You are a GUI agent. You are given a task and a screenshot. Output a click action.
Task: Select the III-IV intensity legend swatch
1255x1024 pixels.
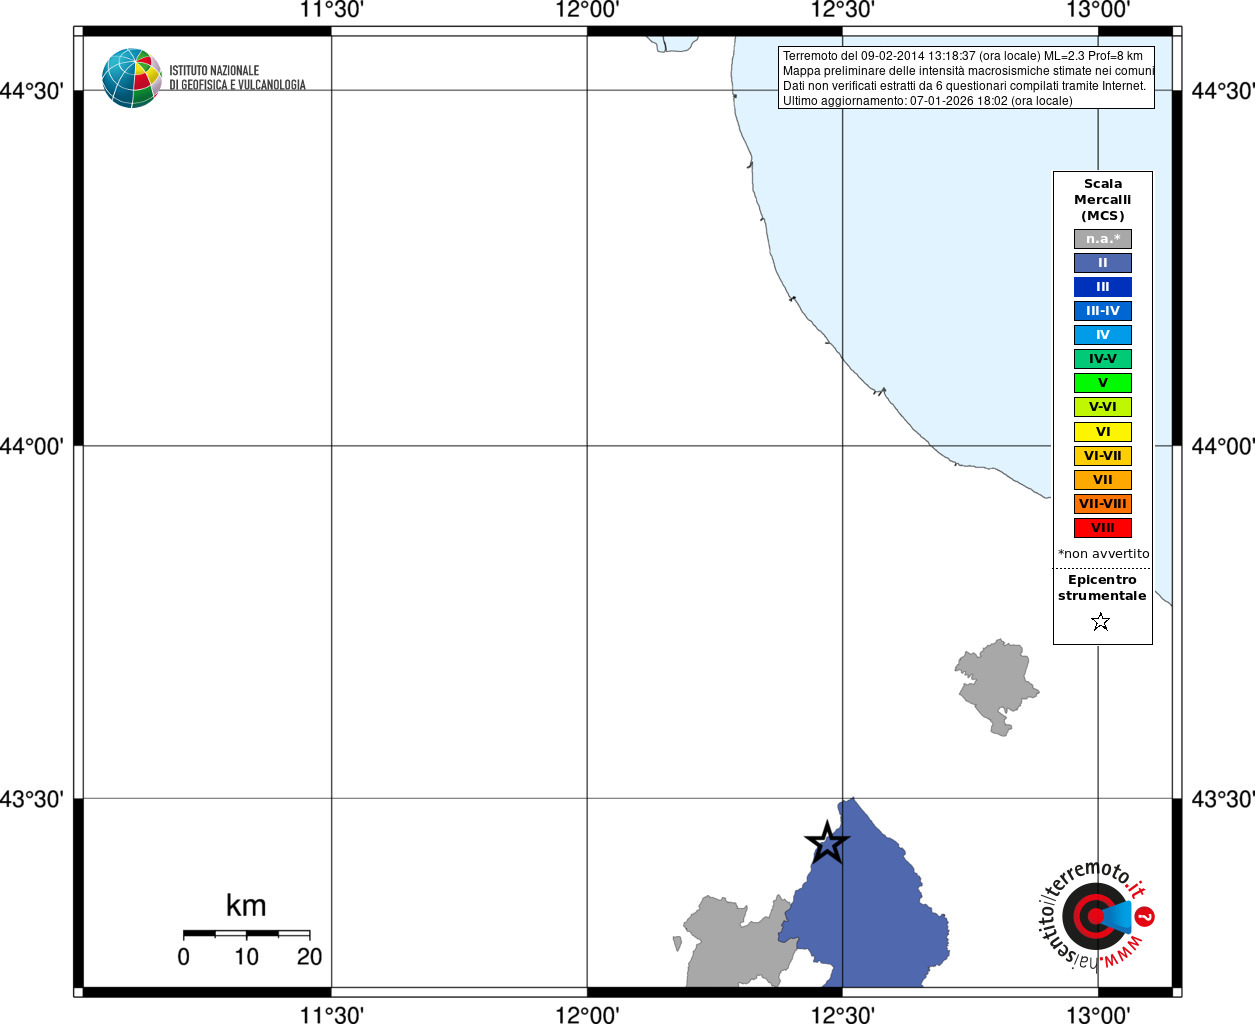1103,311
